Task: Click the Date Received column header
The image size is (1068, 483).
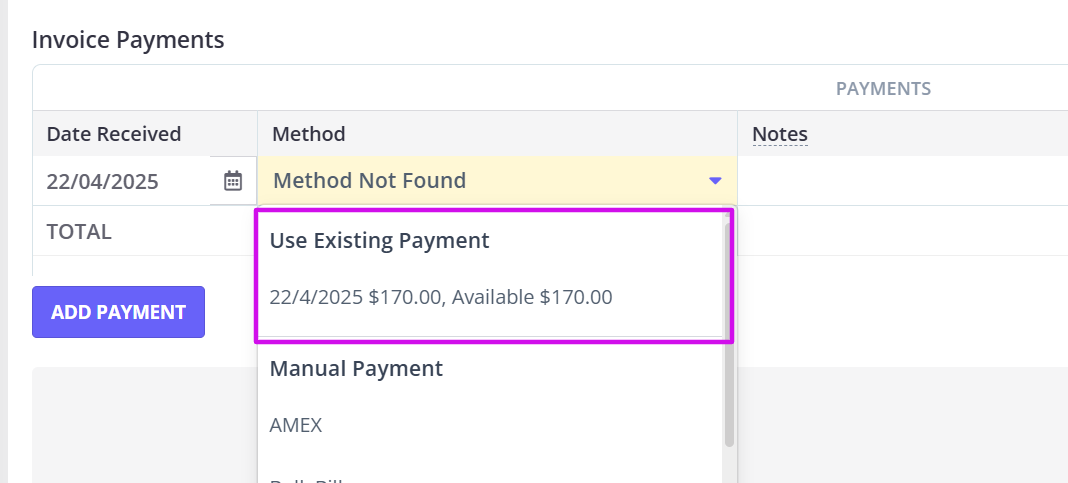Action: 114,134
